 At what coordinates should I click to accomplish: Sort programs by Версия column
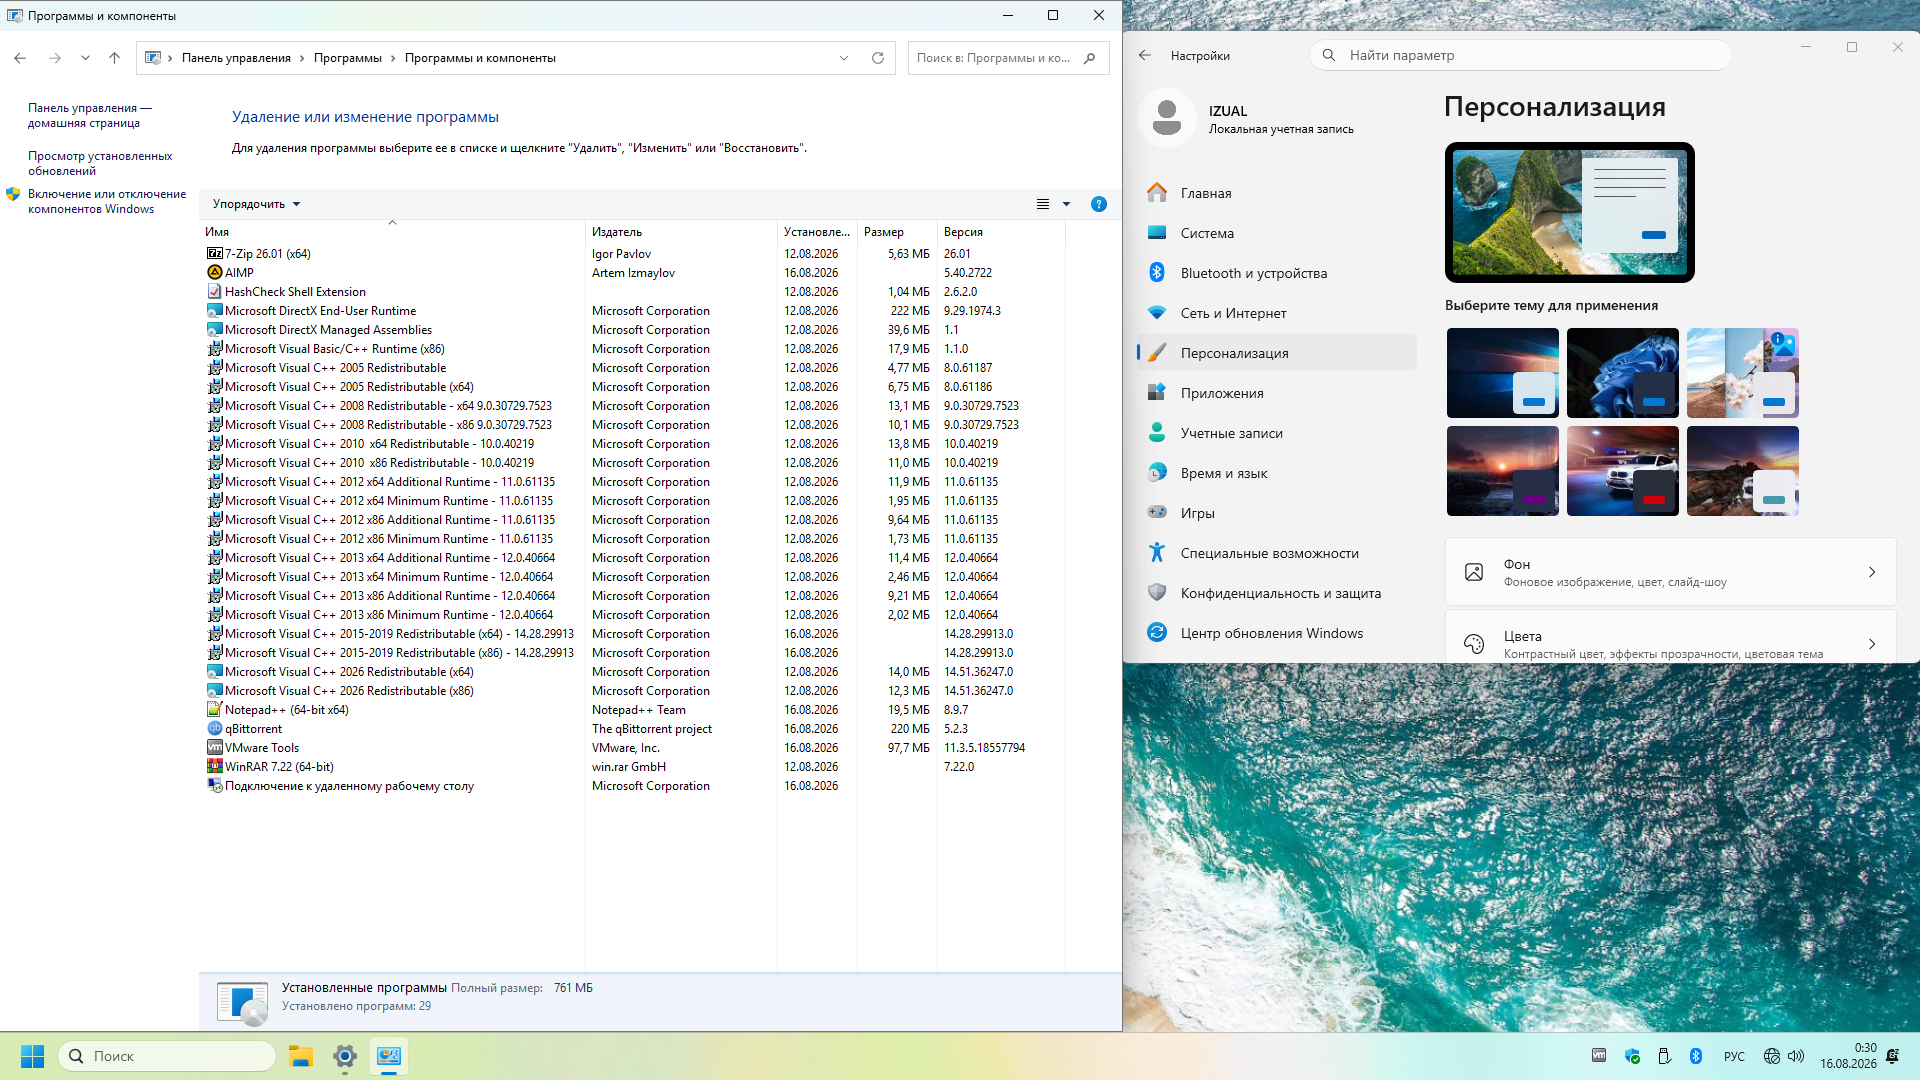pyautogui.click(x=1001, y=232)
